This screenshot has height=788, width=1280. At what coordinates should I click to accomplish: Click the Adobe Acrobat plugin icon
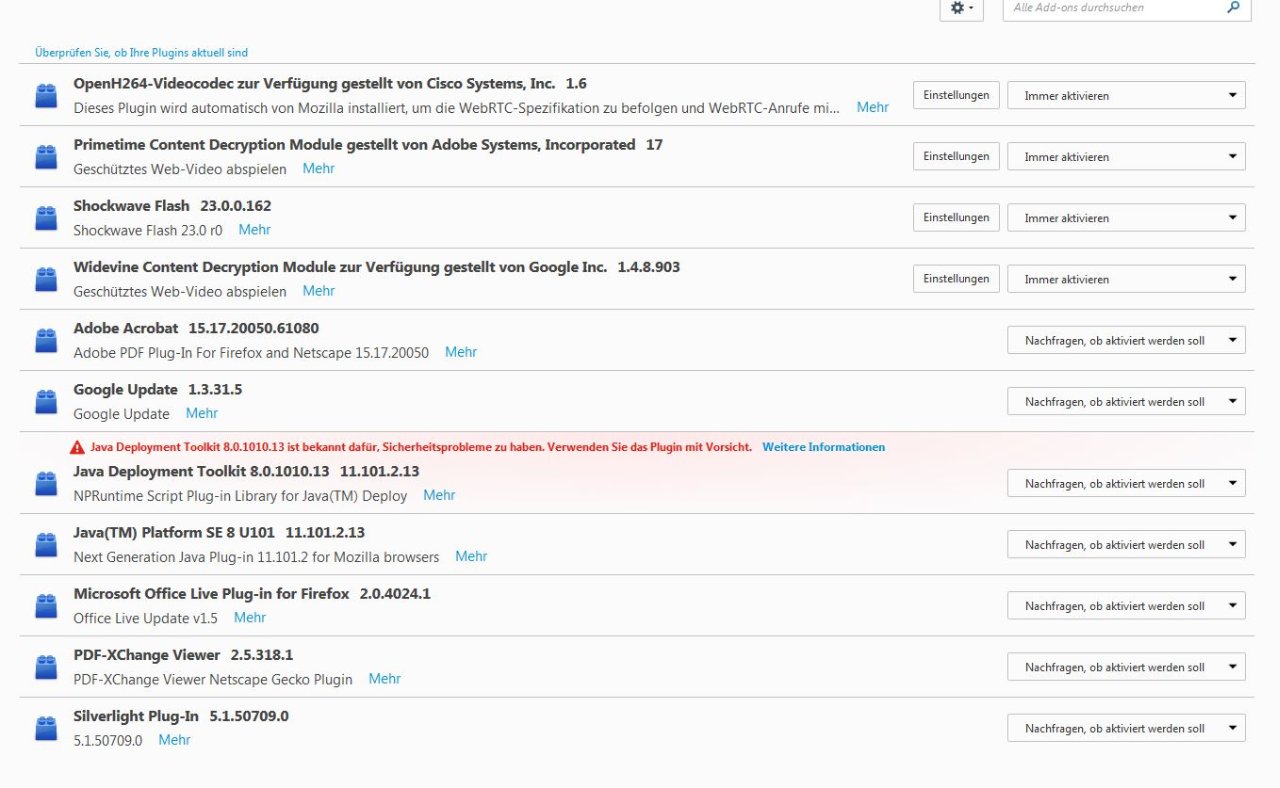(46, 341)
